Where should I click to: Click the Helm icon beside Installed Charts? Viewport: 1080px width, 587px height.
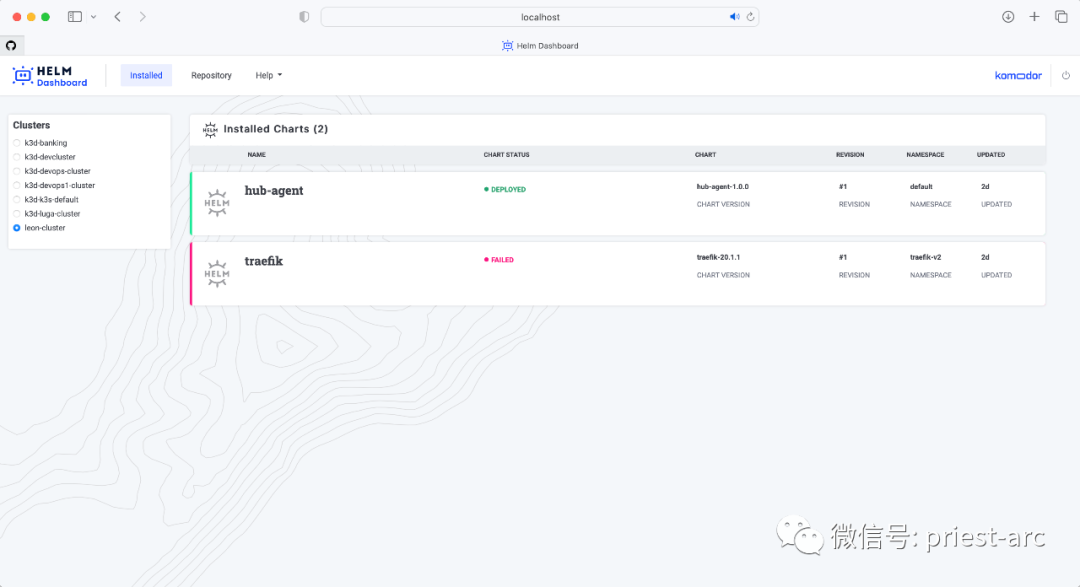(x=210, y=130)
